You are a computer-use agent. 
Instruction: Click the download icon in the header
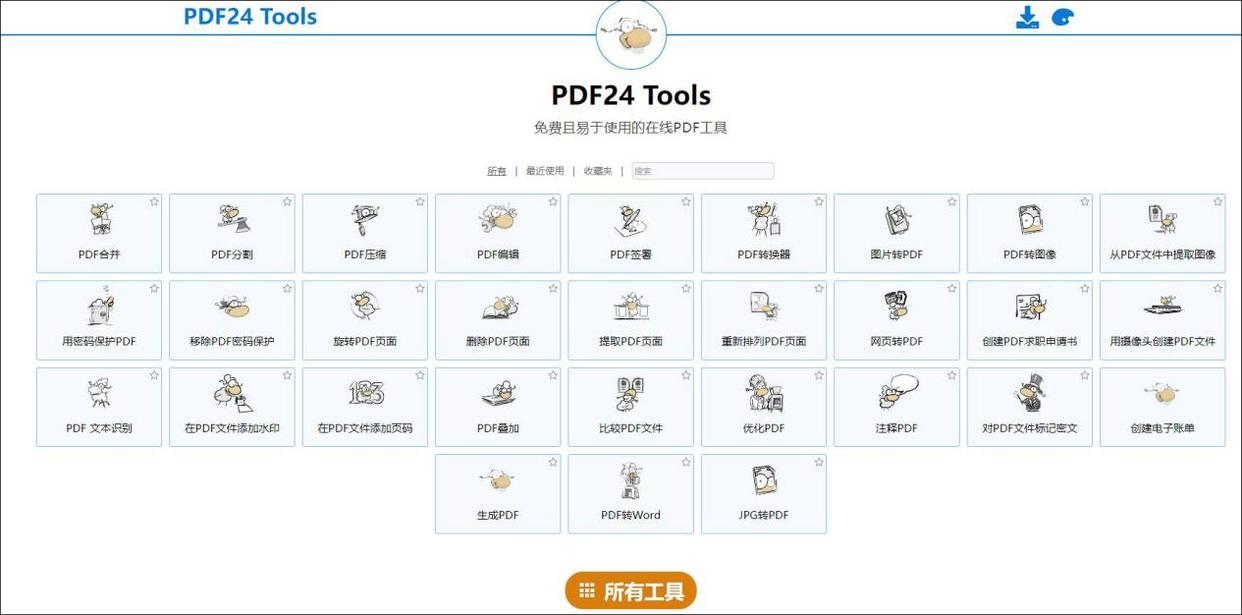point(1027,17)
